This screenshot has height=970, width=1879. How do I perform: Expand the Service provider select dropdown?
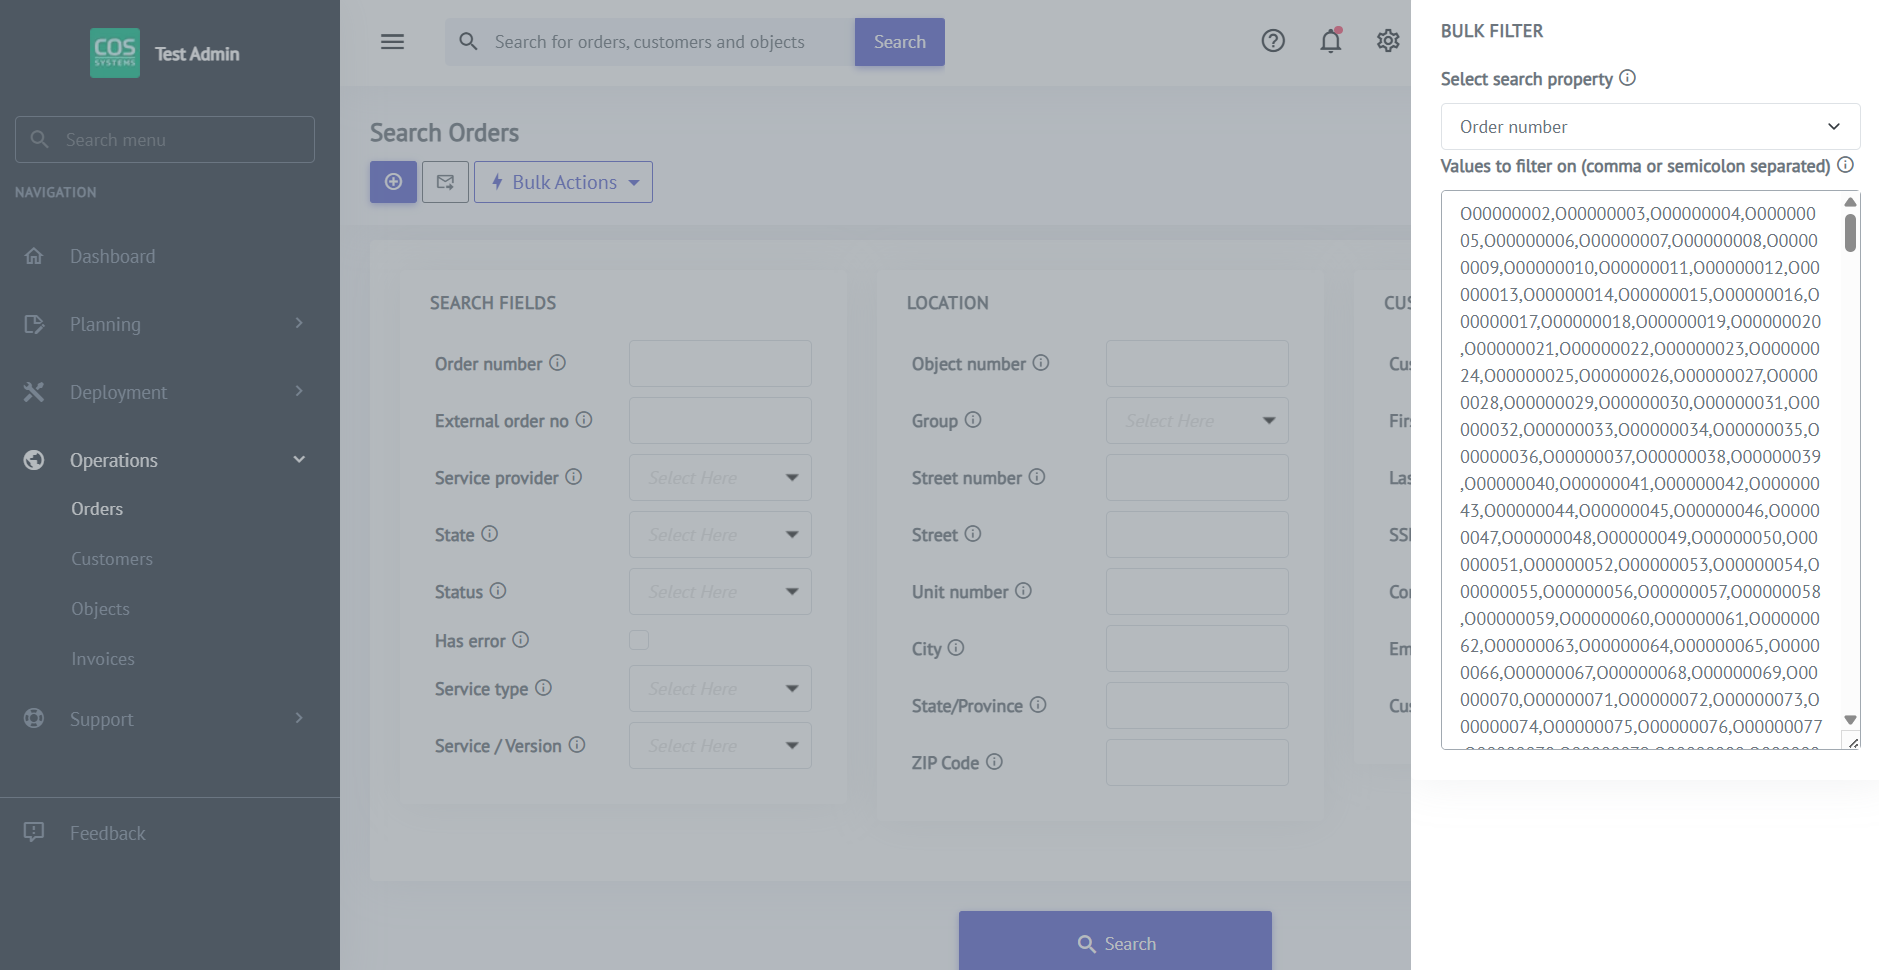720,478
